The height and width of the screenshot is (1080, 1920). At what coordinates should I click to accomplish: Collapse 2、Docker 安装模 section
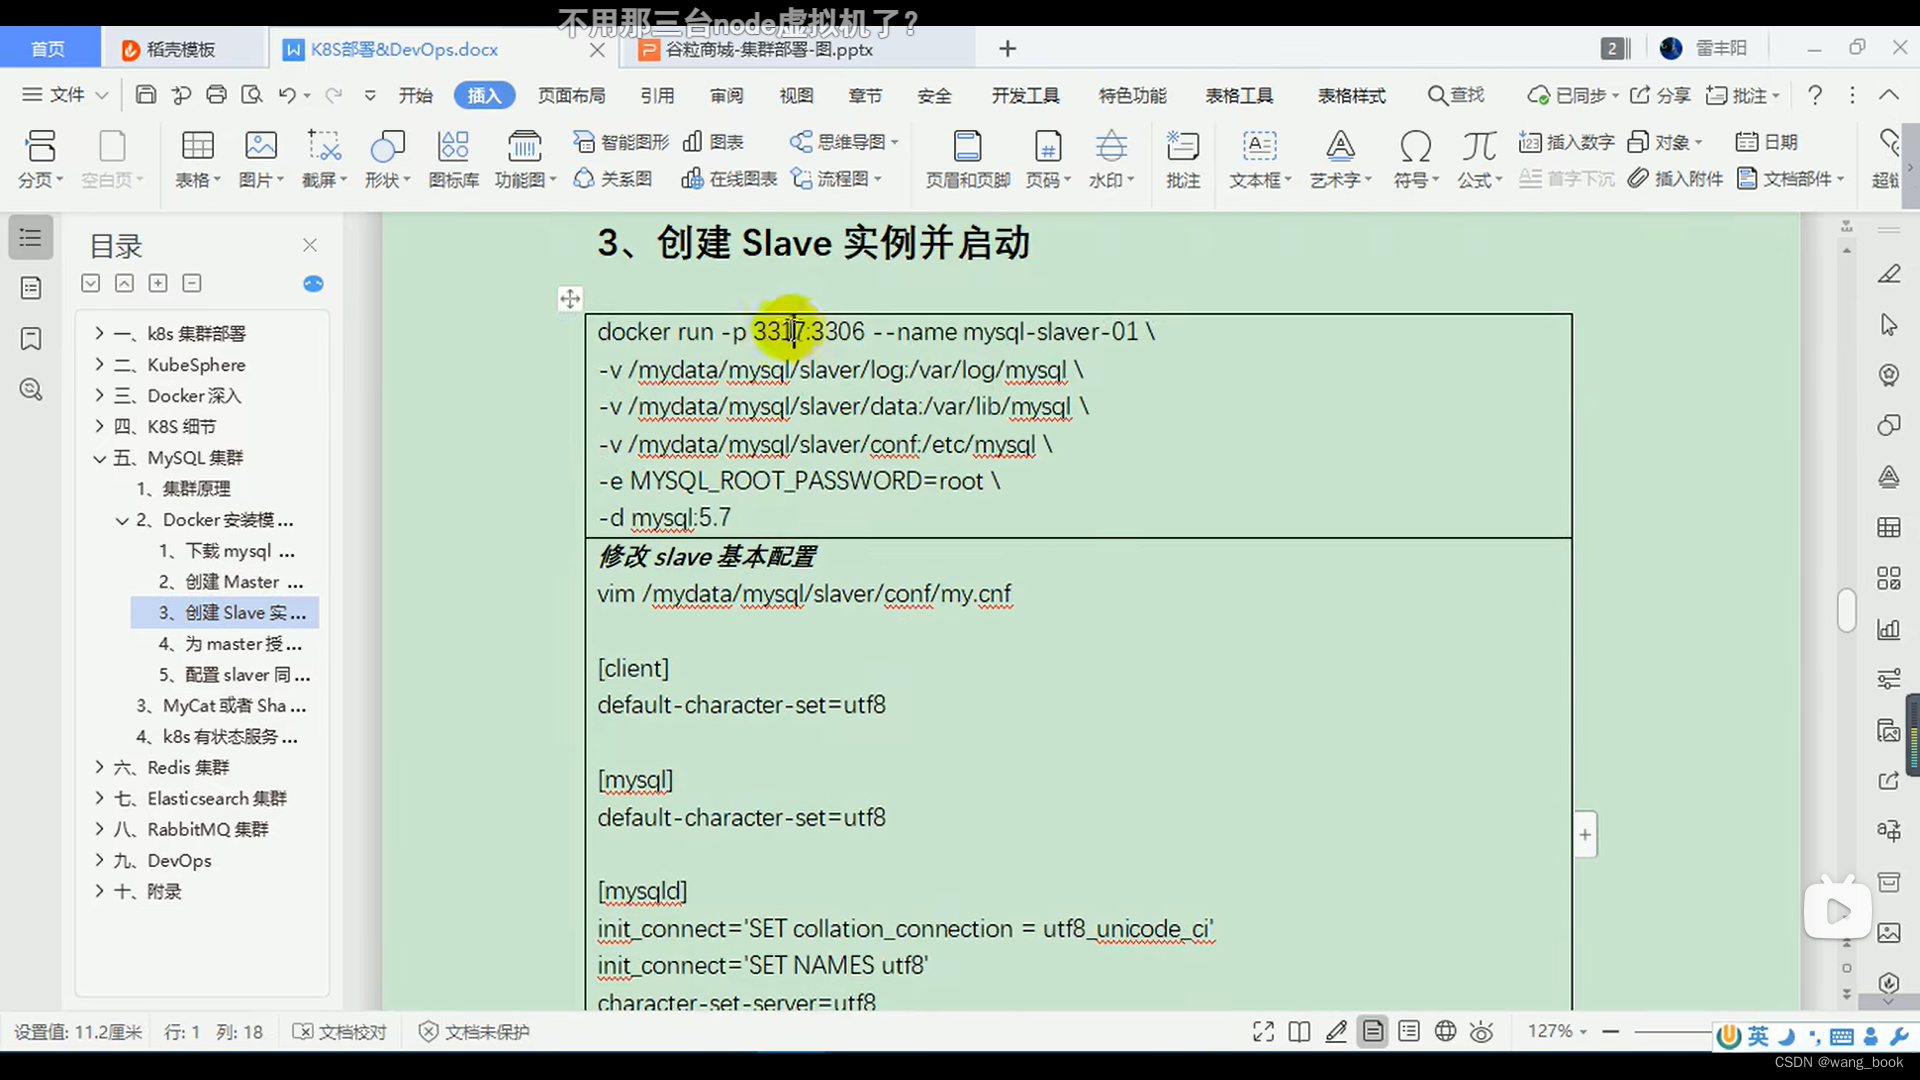click(x=122, y=520)
